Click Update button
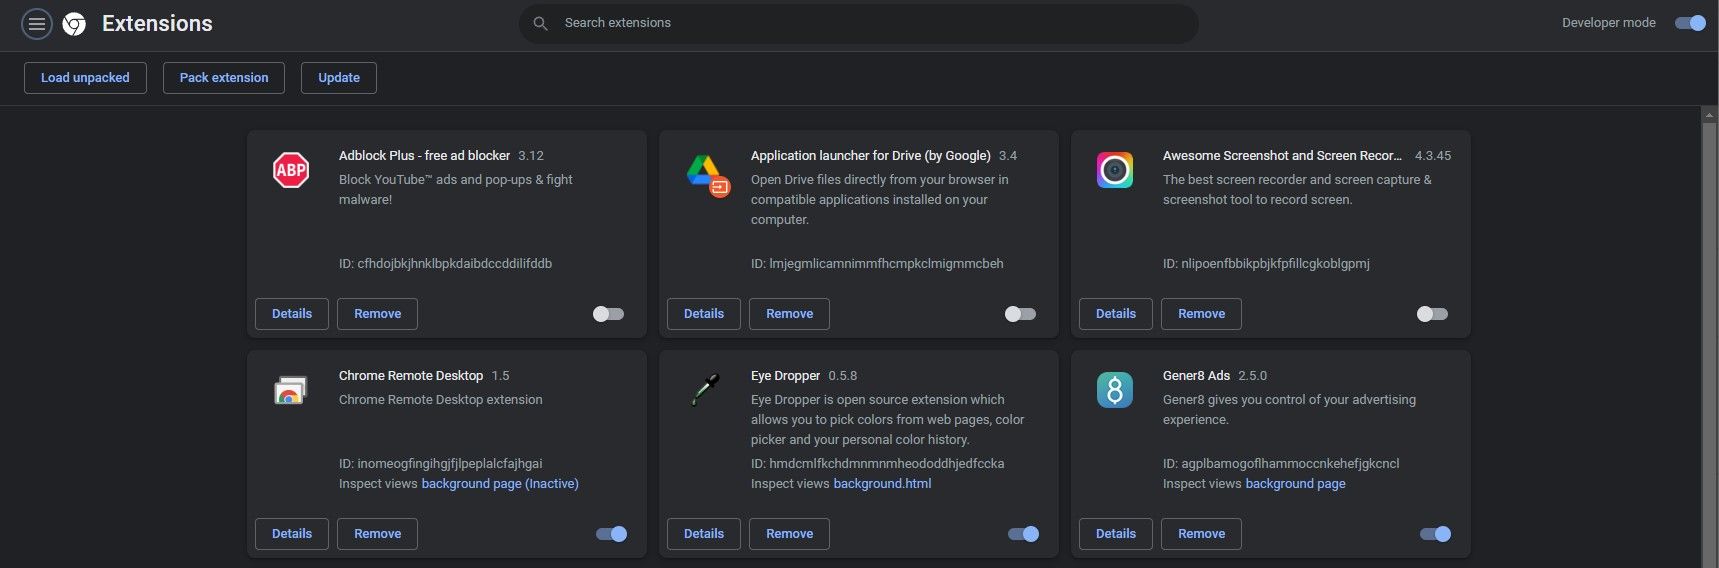Image resolution: width=1719 pixels, height=568 pixels. coord(339,78)
